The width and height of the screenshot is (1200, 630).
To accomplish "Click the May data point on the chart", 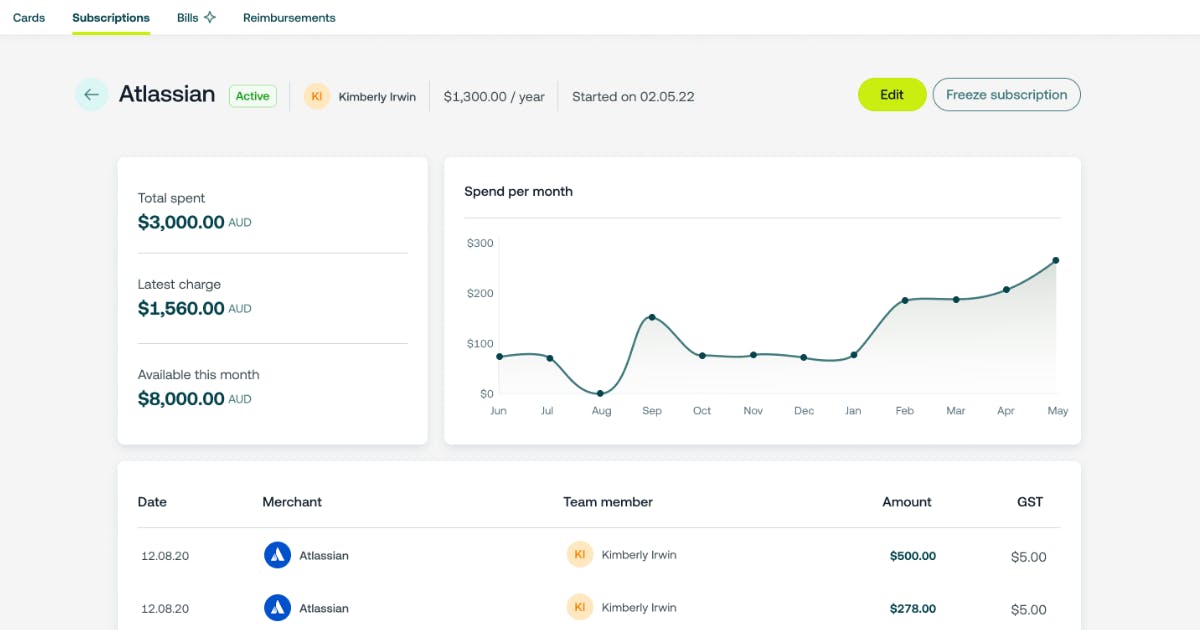I will coord(1057,260).
